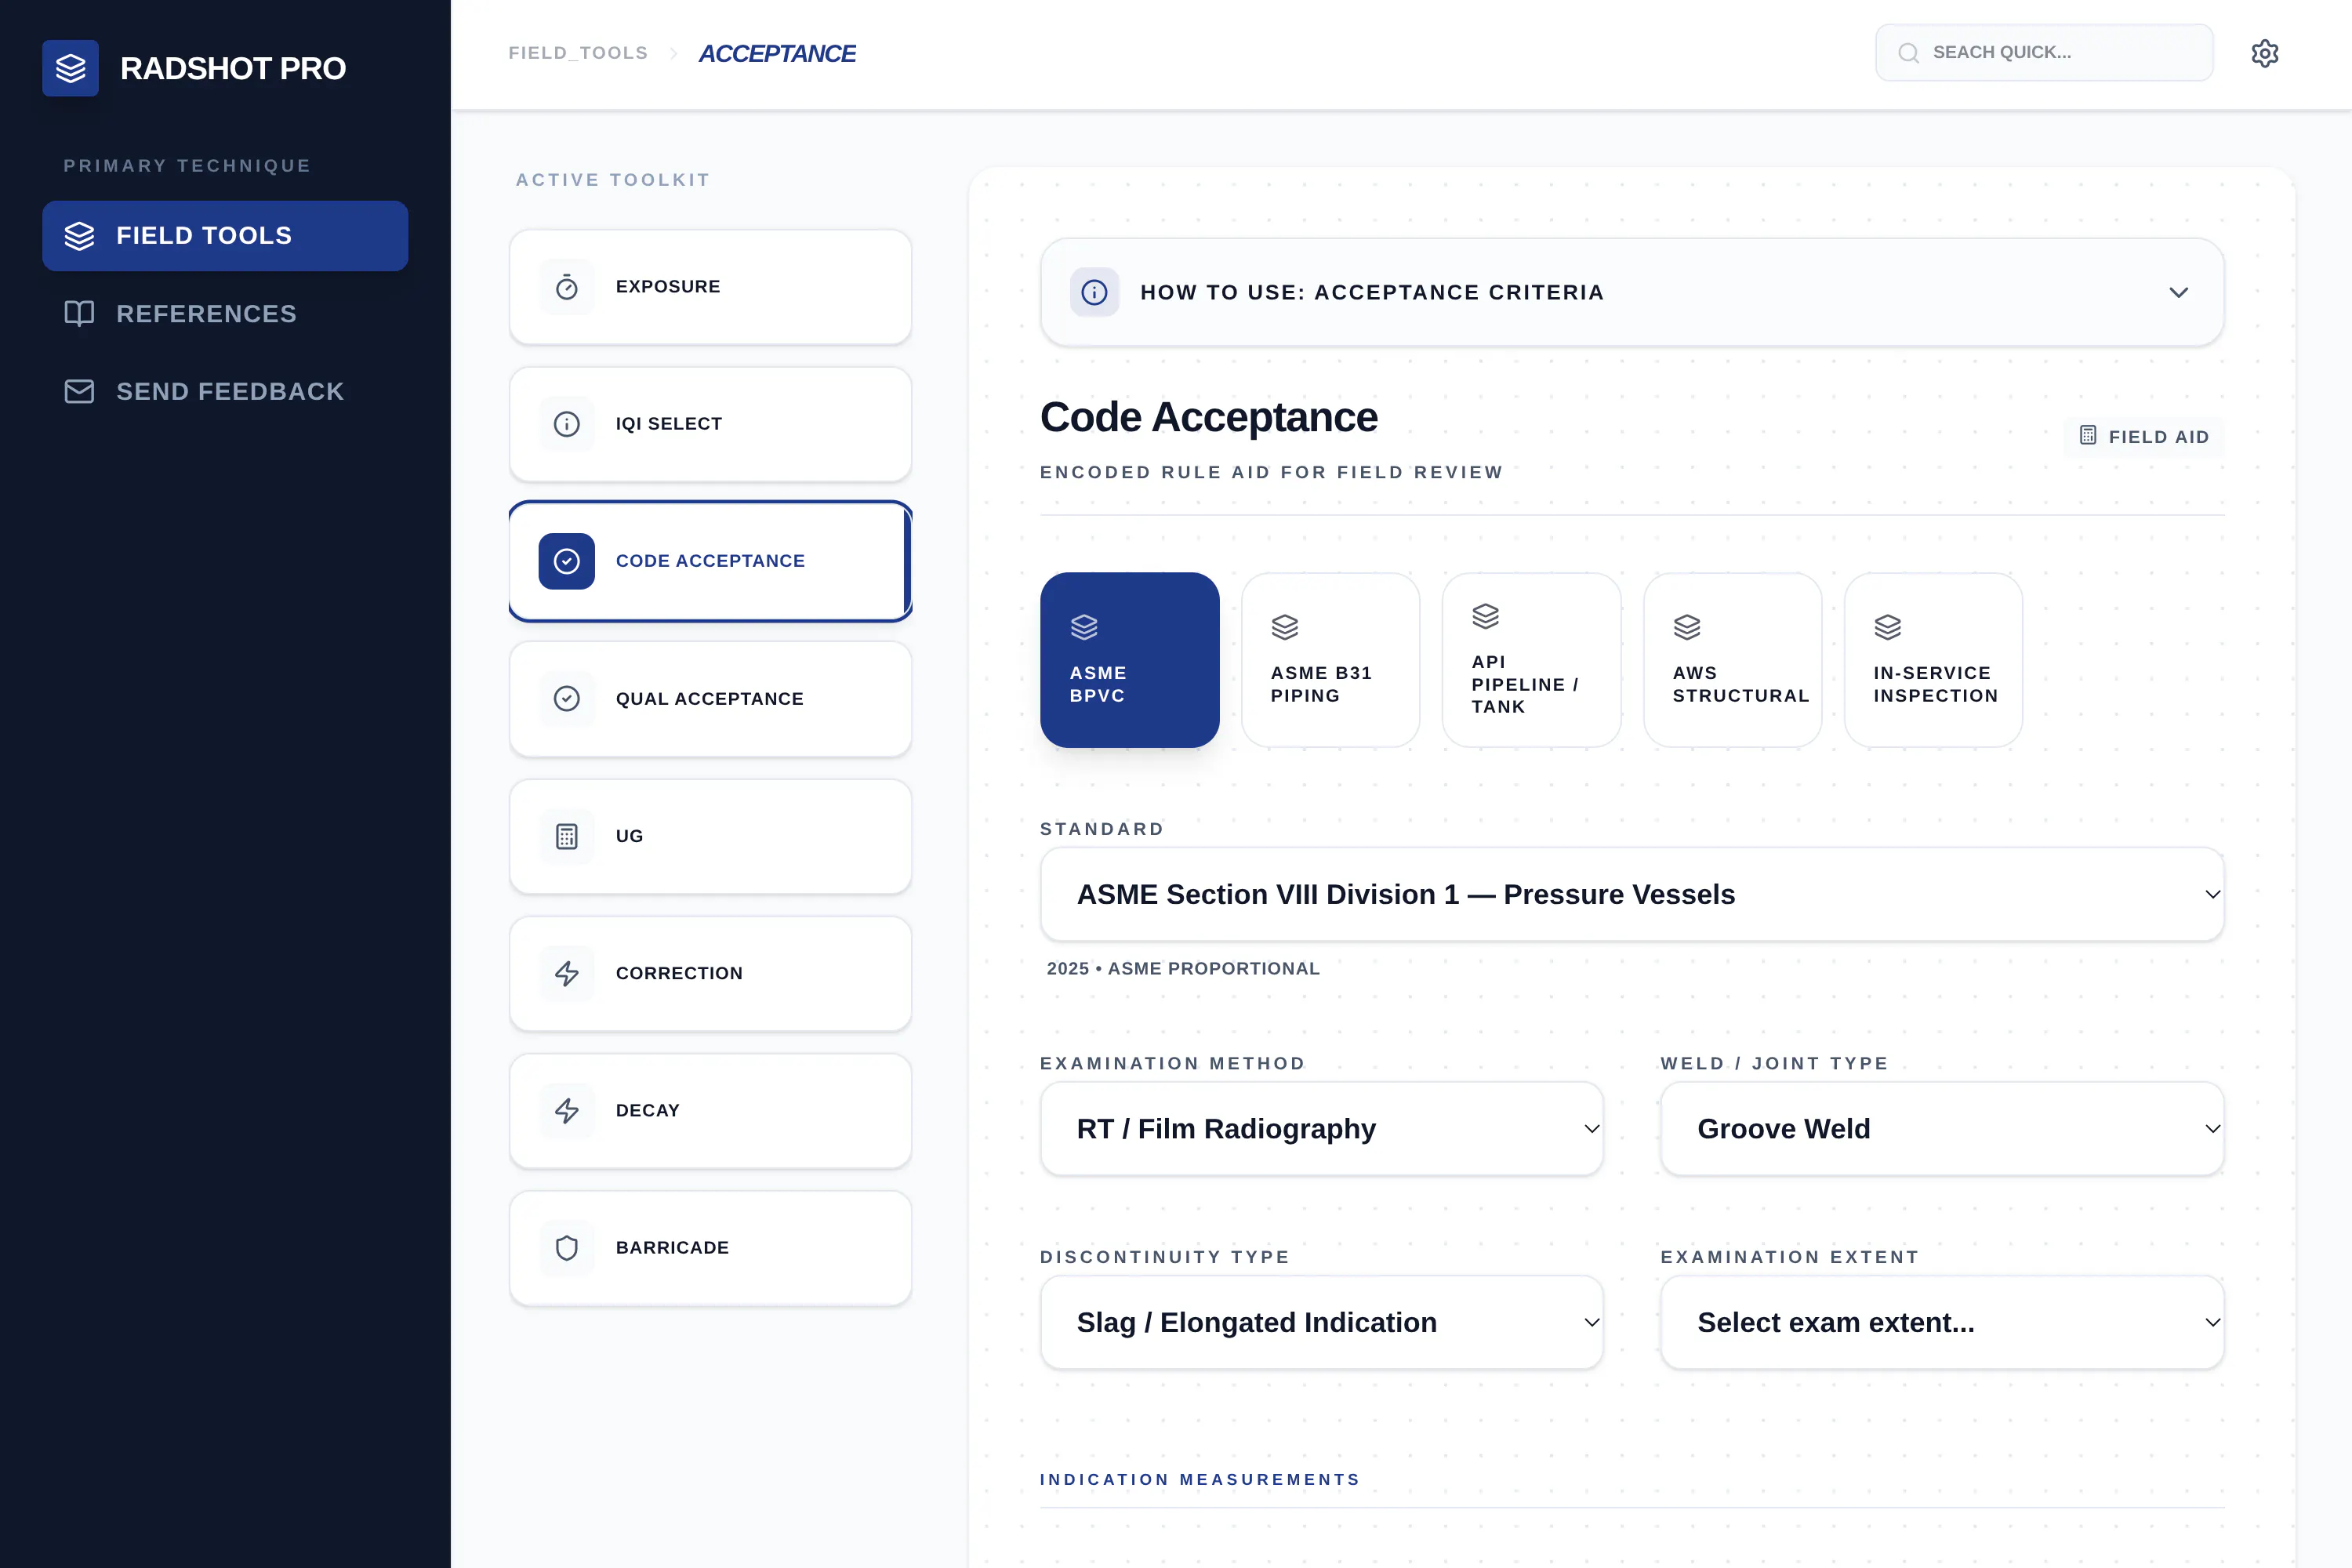Click the layers icon on In-Service Inspection card
This screenshot has height=1568, width=2352.
tap(1888, 627)
